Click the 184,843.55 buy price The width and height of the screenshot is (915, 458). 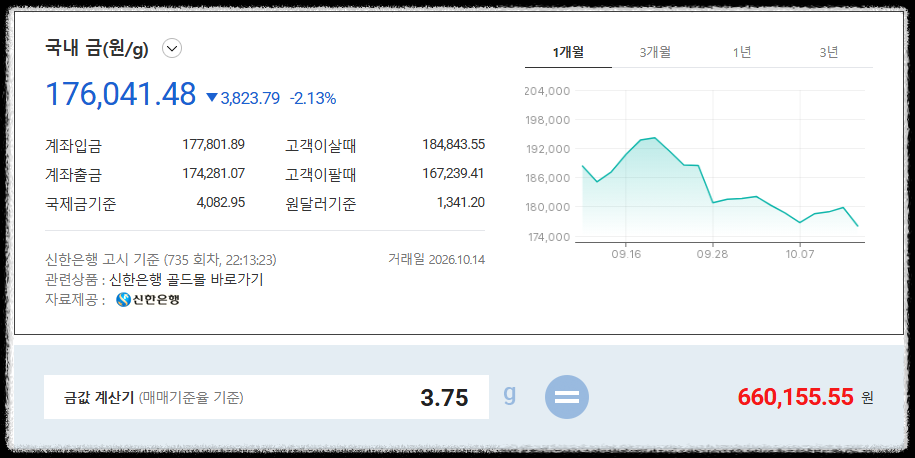(x=453, y=144)
